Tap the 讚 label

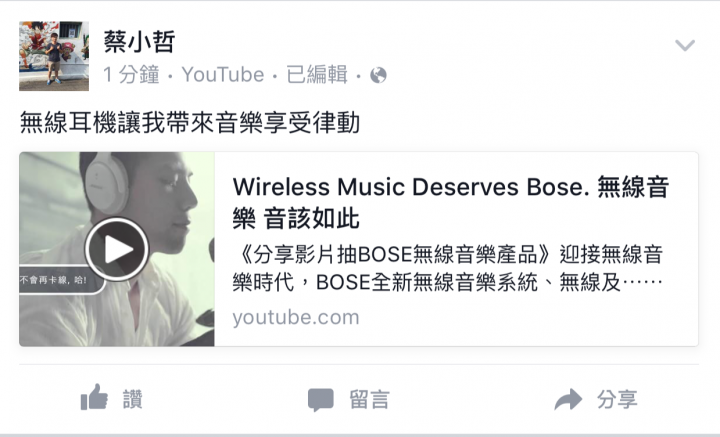(x=133, y=399)
